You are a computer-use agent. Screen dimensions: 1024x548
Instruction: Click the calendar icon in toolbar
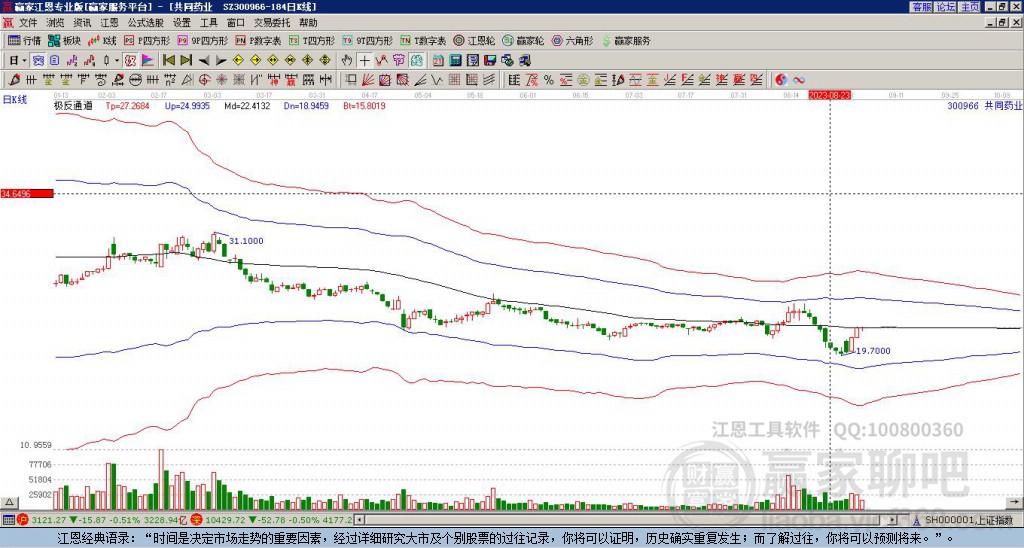tap(438, 60)
